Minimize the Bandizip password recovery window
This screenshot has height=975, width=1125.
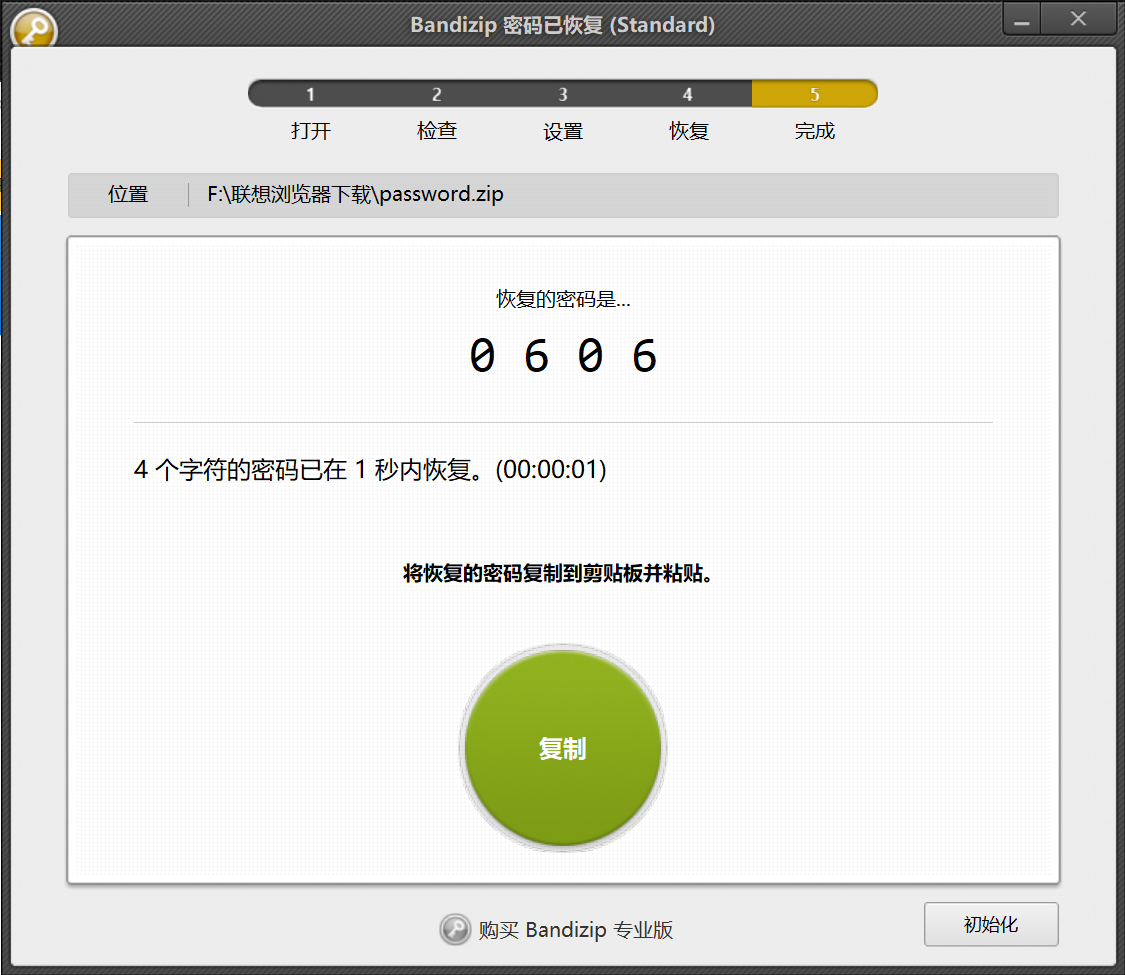pos(1022,19)
